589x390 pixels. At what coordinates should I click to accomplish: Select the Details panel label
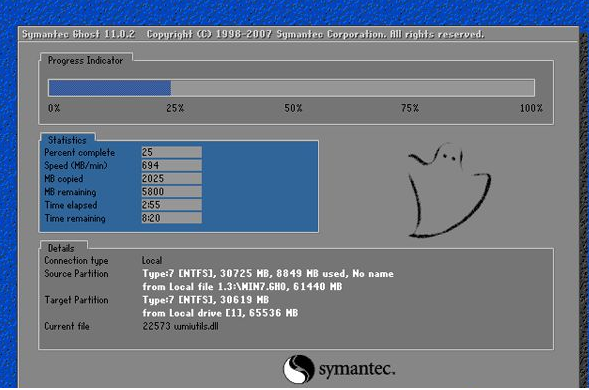click(x=61, y=248)
